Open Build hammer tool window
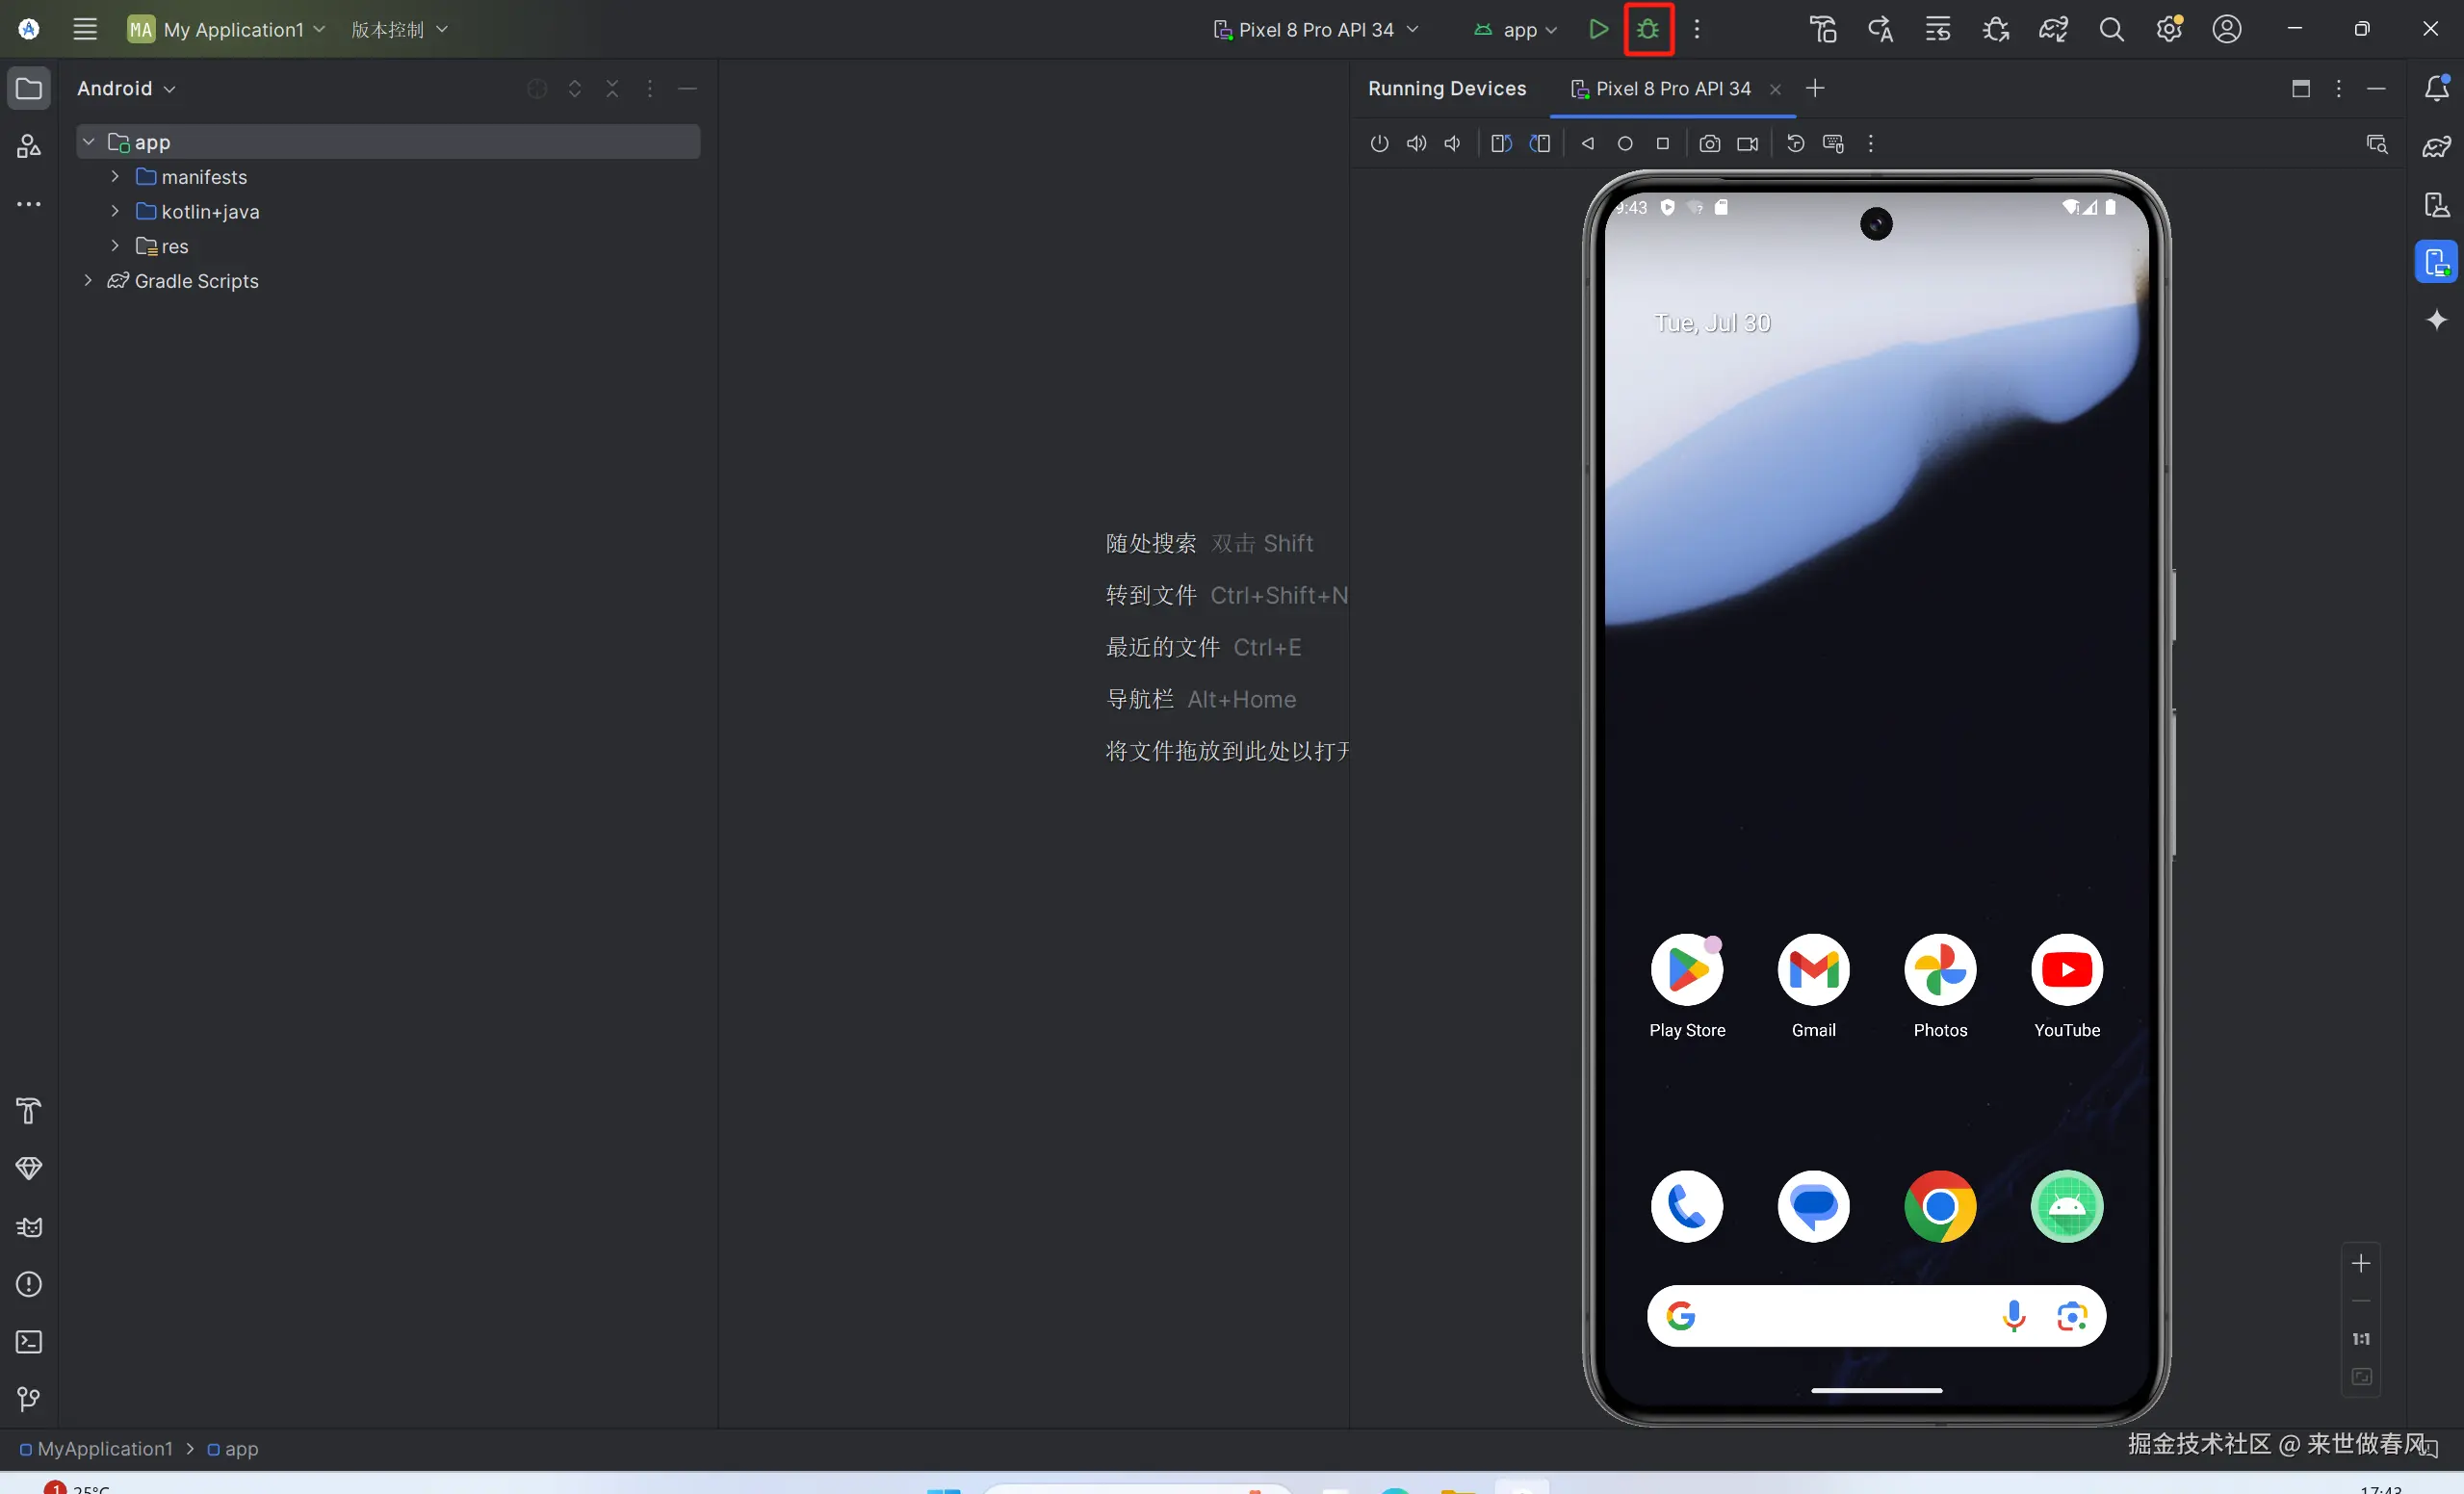The height and width of the screenshot is (1494, 2464). [29, 1110]
